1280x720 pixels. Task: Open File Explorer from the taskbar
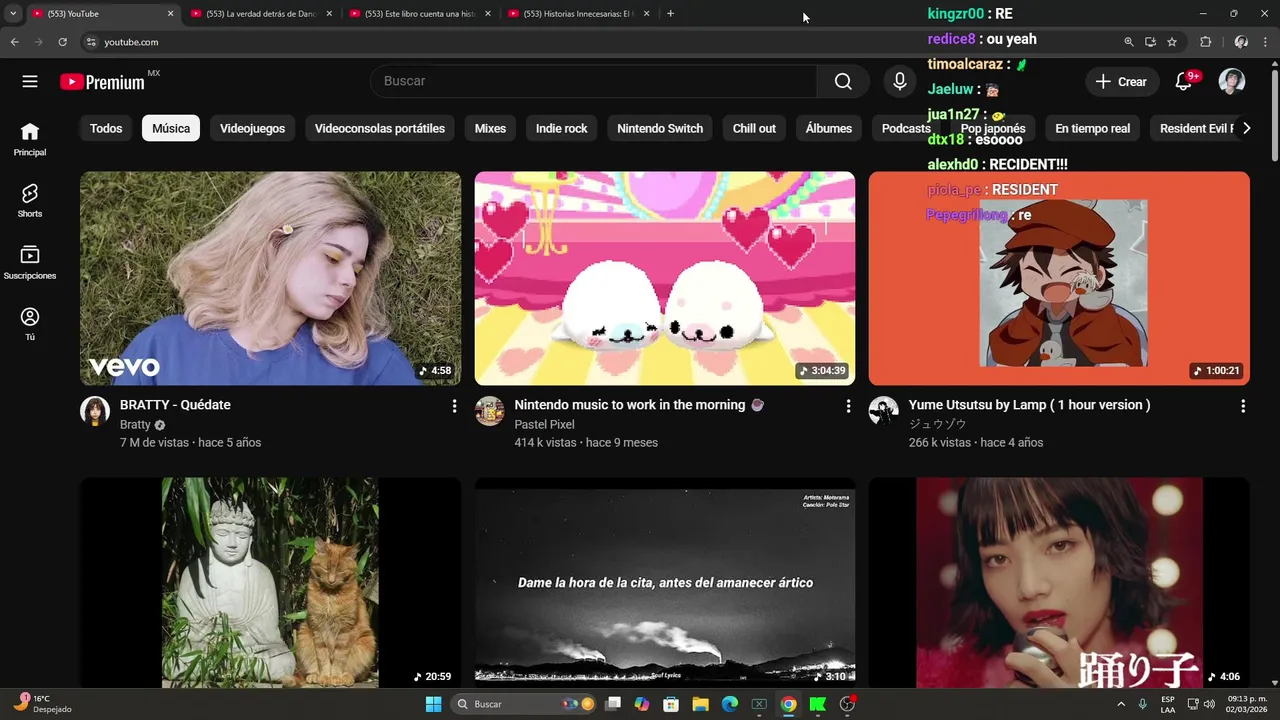[700, 704]
